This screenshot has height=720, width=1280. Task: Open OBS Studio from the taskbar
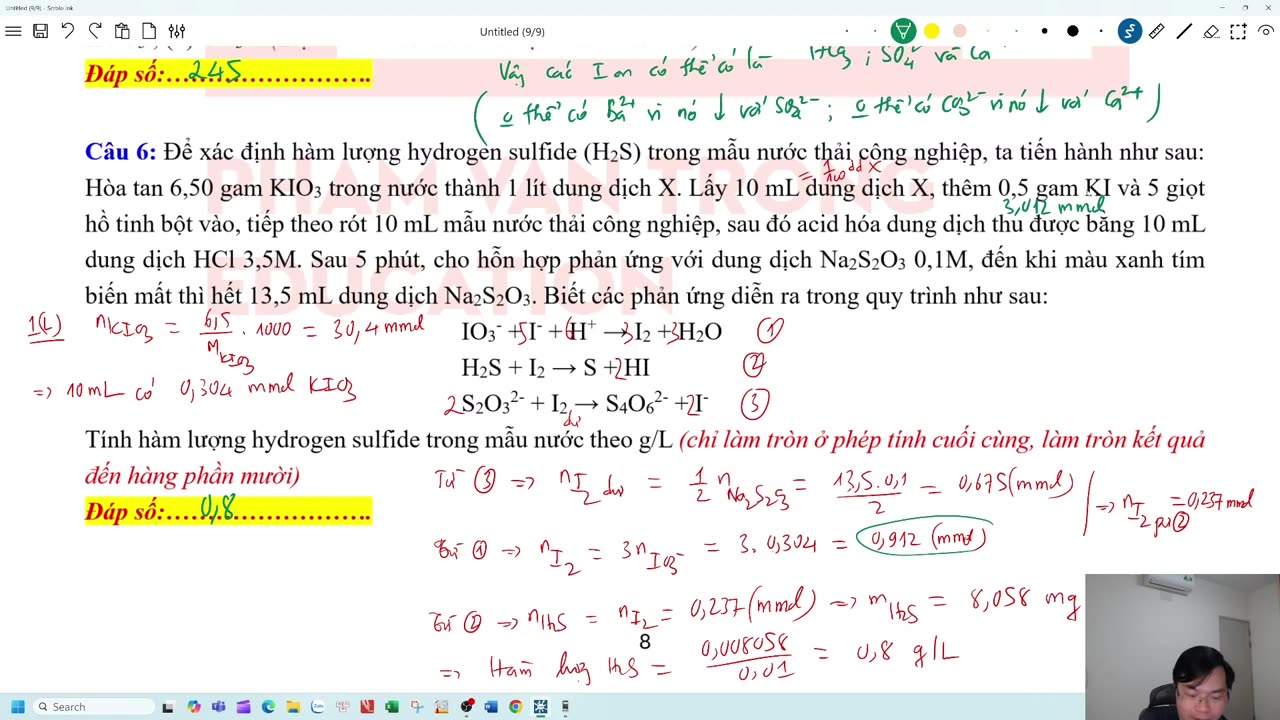tap(466, 707)
